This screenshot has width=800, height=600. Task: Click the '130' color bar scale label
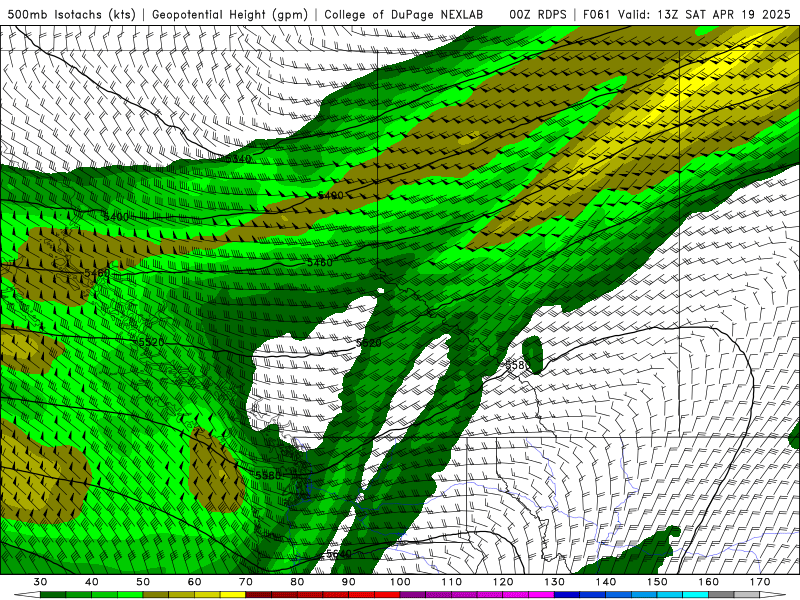555,582
